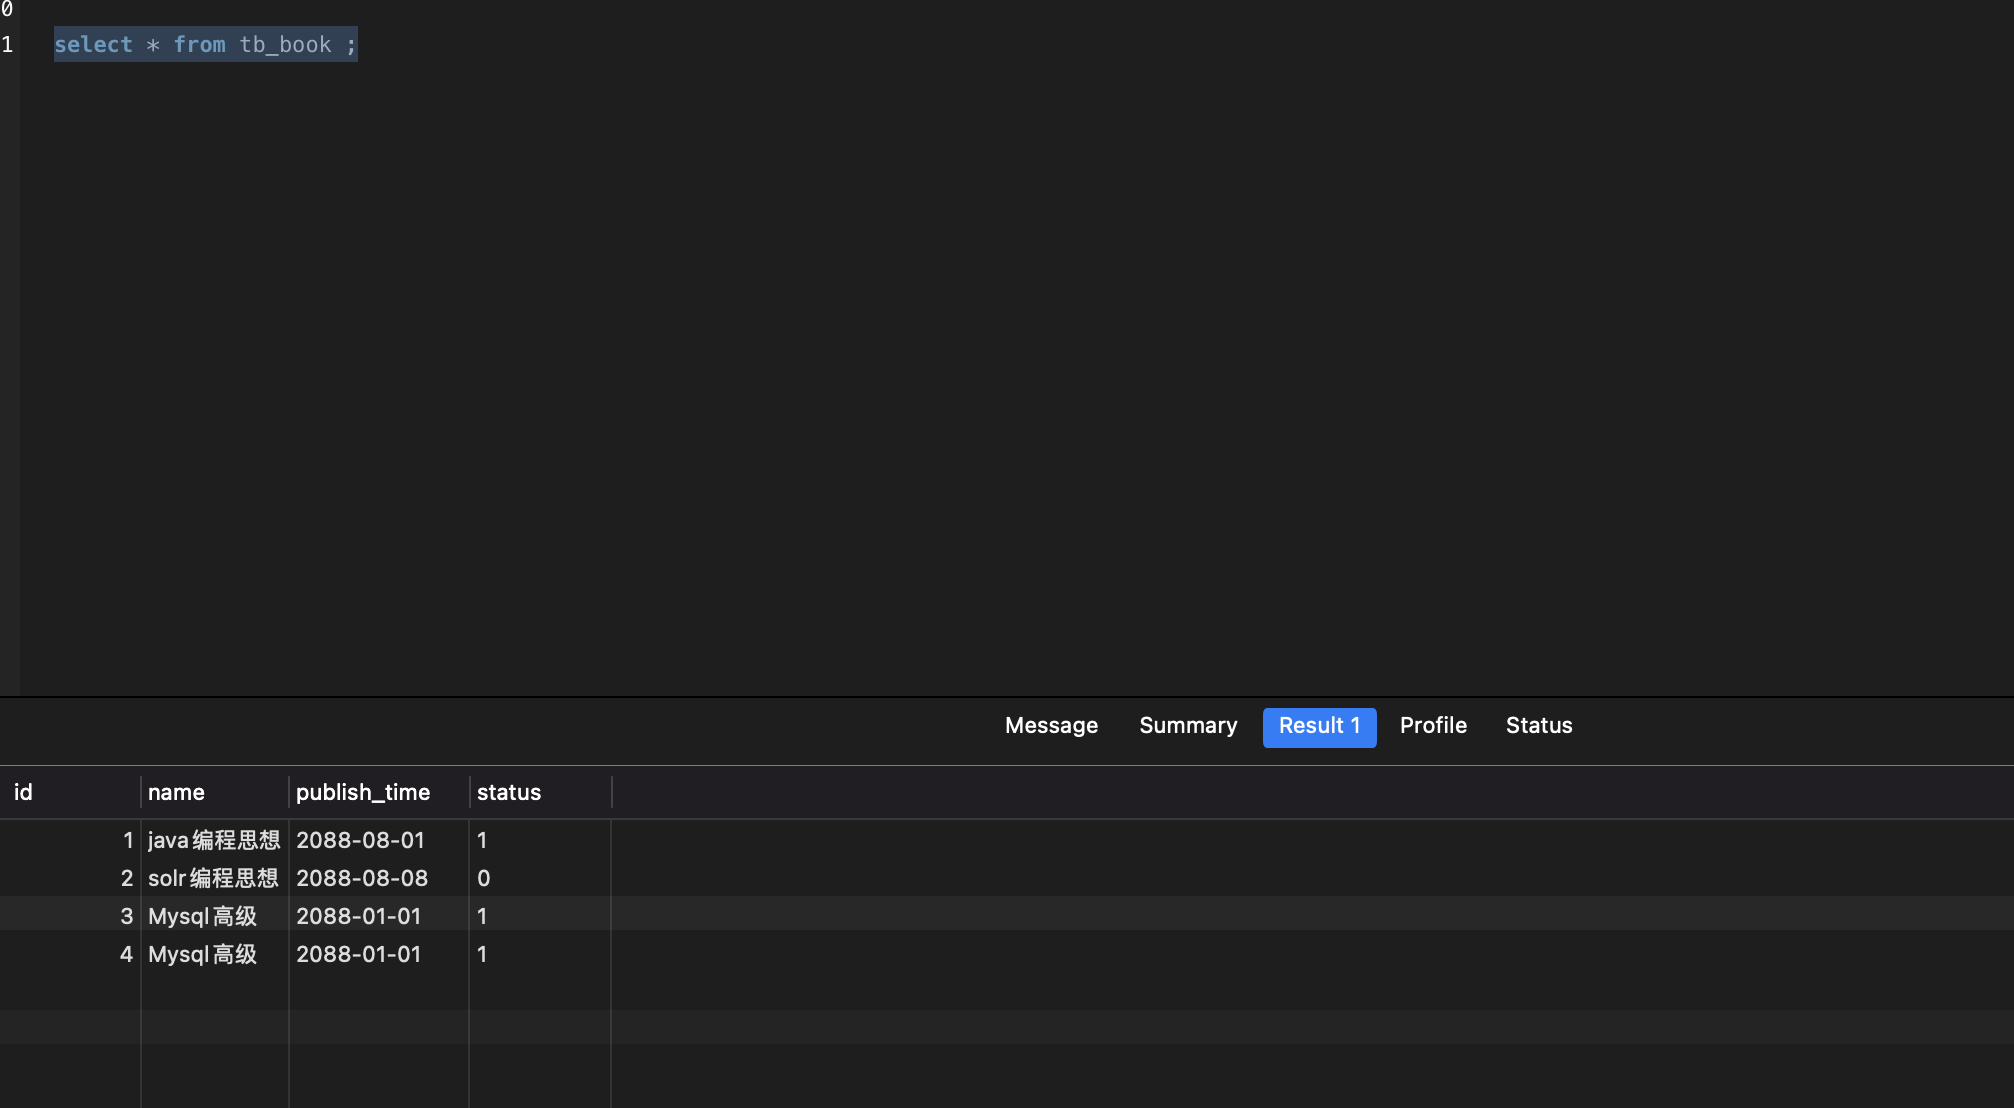The image size is (2014, 1108).
Task: Click the select keyword in SQL editor
Action: [x=93, y=45]
